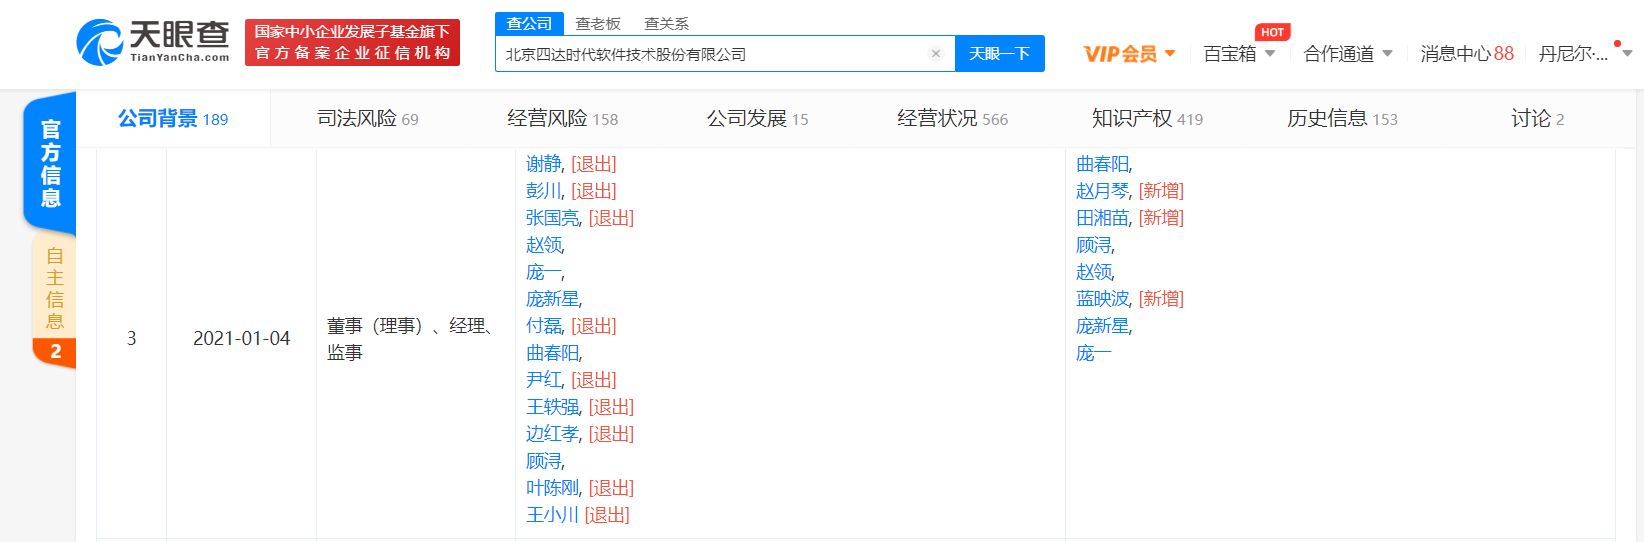Select the 查关系 search tab
The width and height of the screenshot is (1644, 542).
pyautogui.click(x=666, y=23)
